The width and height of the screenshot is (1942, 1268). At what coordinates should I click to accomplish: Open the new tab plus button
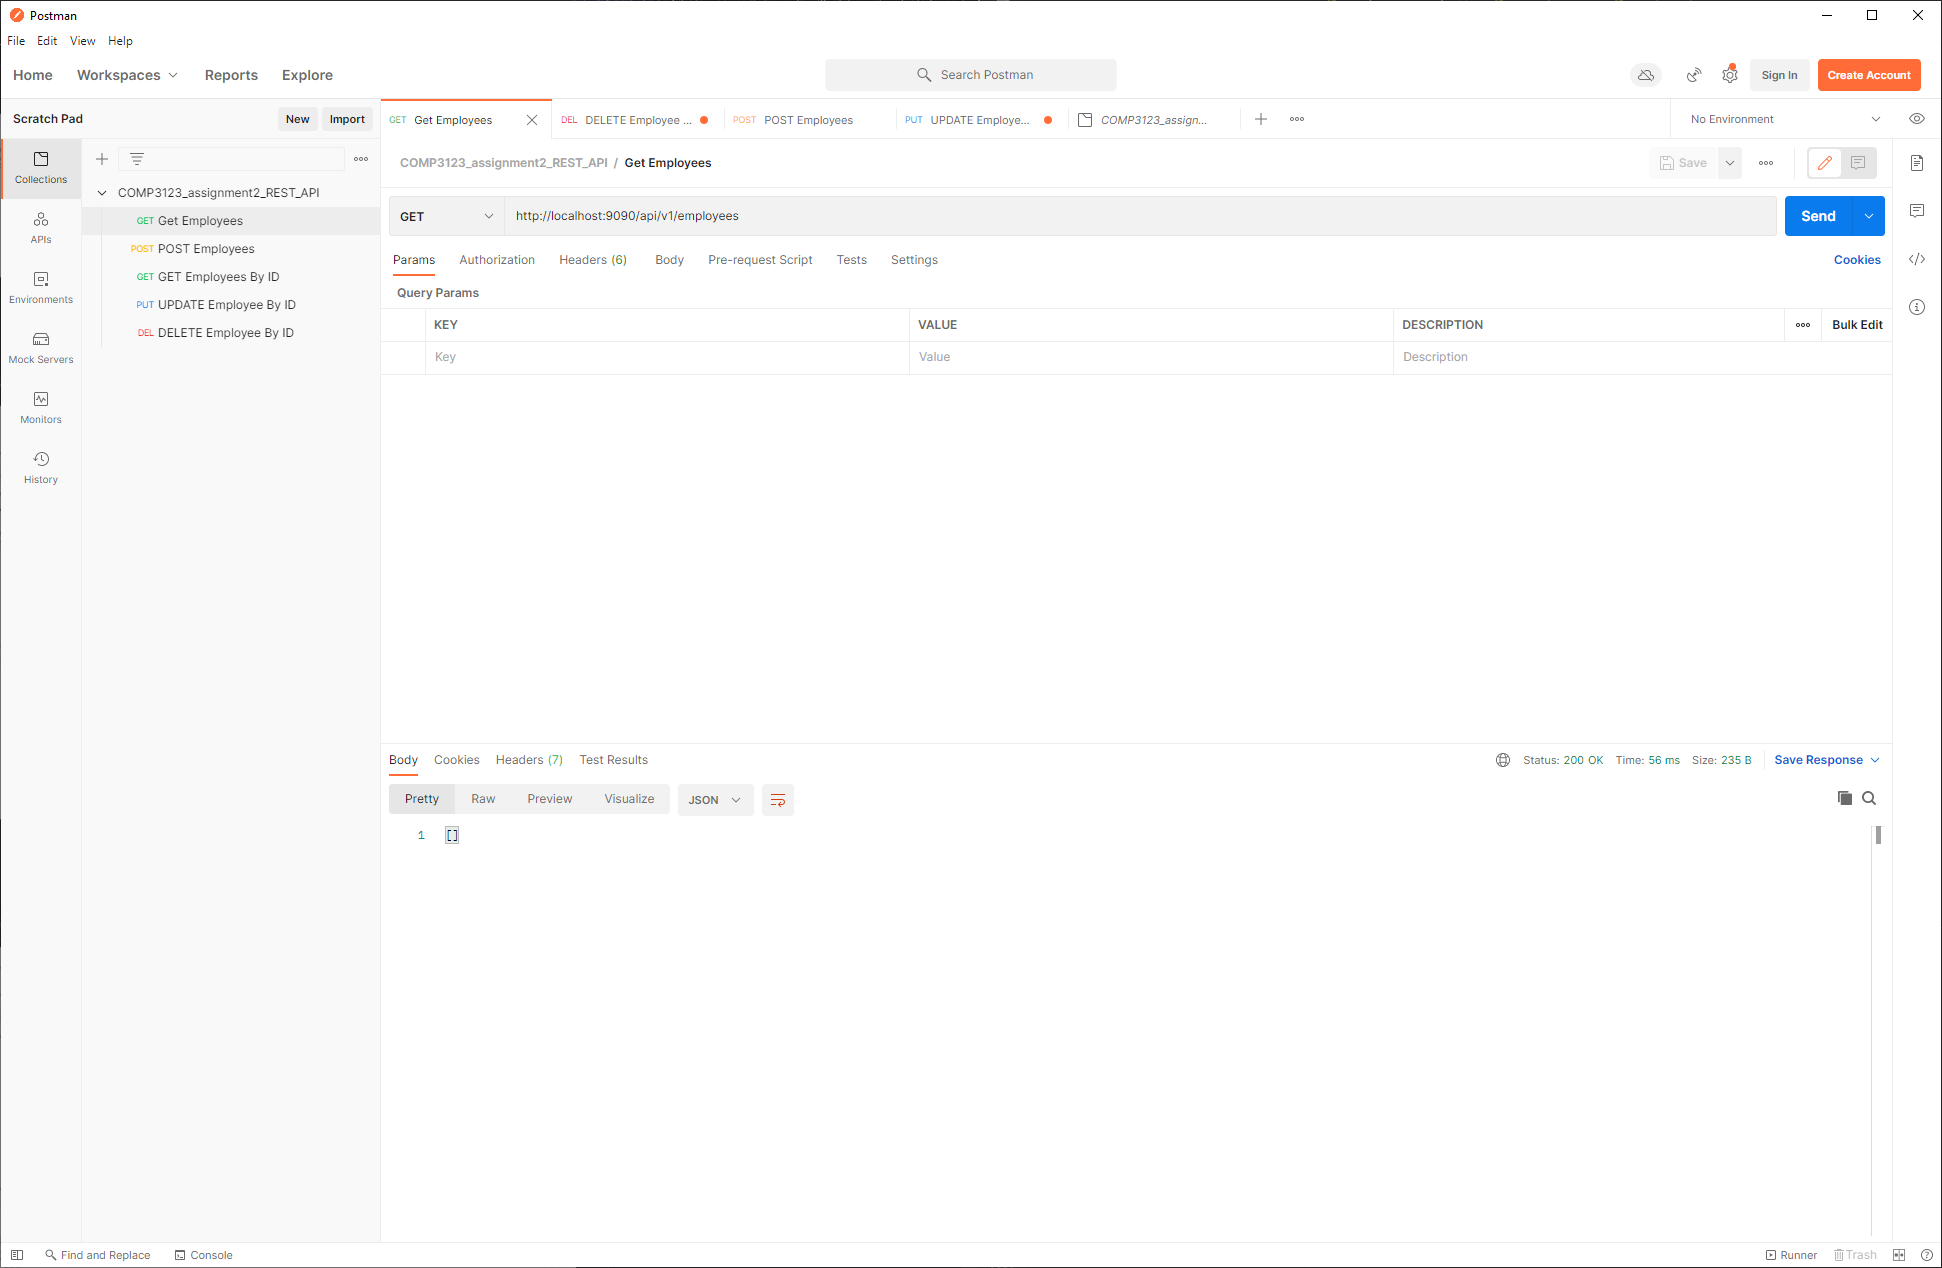(1261, 119)
